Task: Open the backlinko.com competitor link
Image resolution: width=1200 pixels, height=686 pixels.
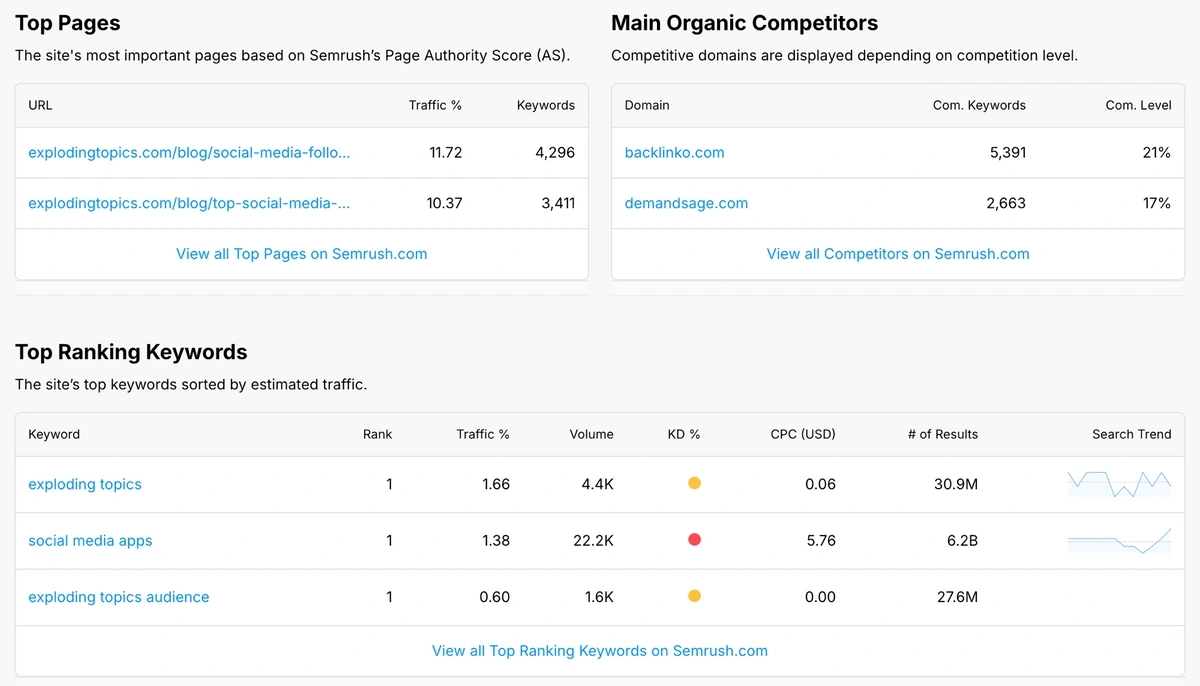Action: coord(674,153)
